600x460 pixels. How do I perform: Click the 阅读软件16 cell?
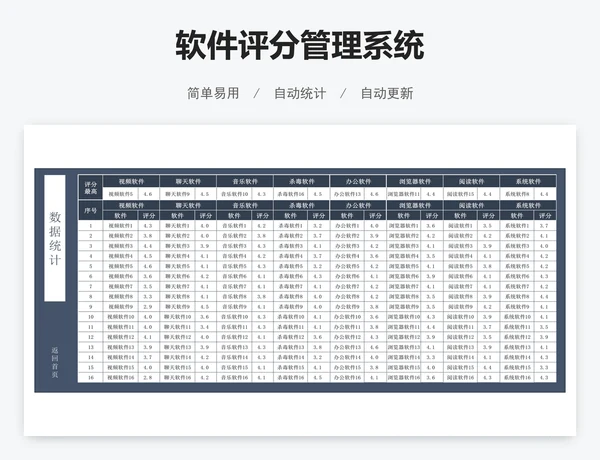[x=461, y=377]
